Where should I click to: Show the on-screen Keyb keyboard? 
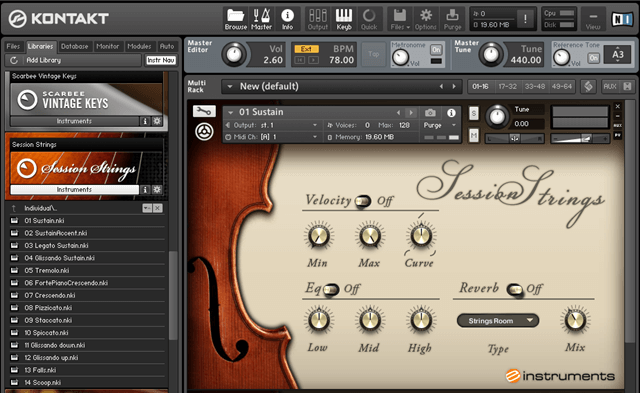[x=344, y=19]
